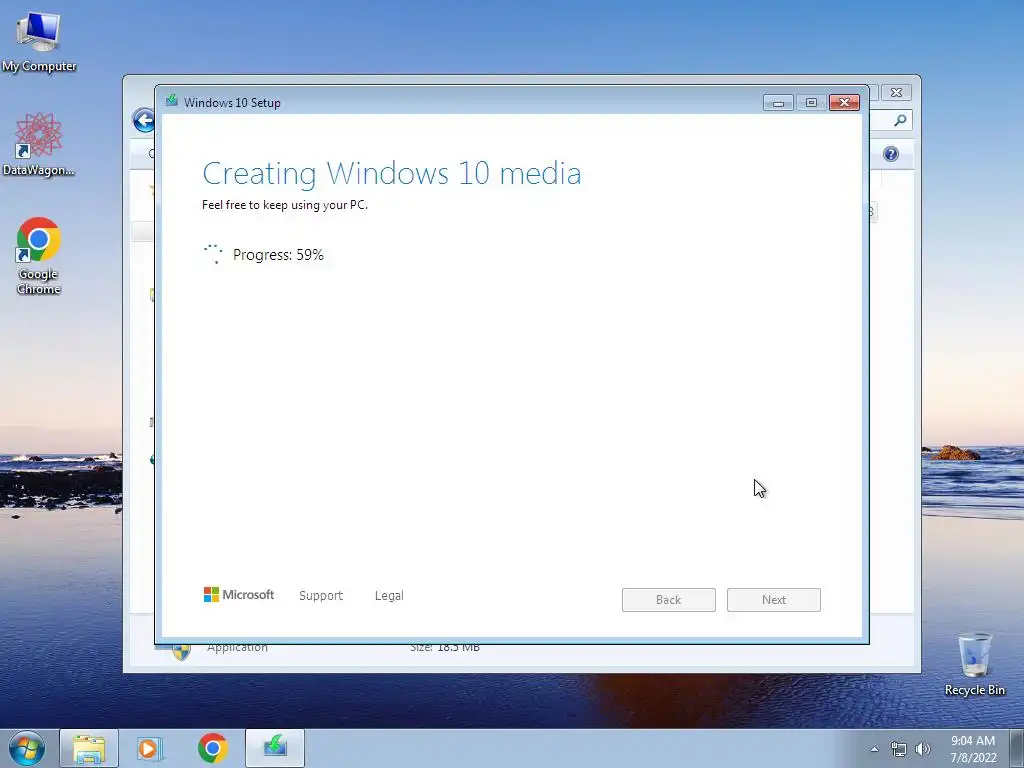The image size is (1024, 768).
Task: Click the Show Desktop strip
Action: tap(1016, 748)
